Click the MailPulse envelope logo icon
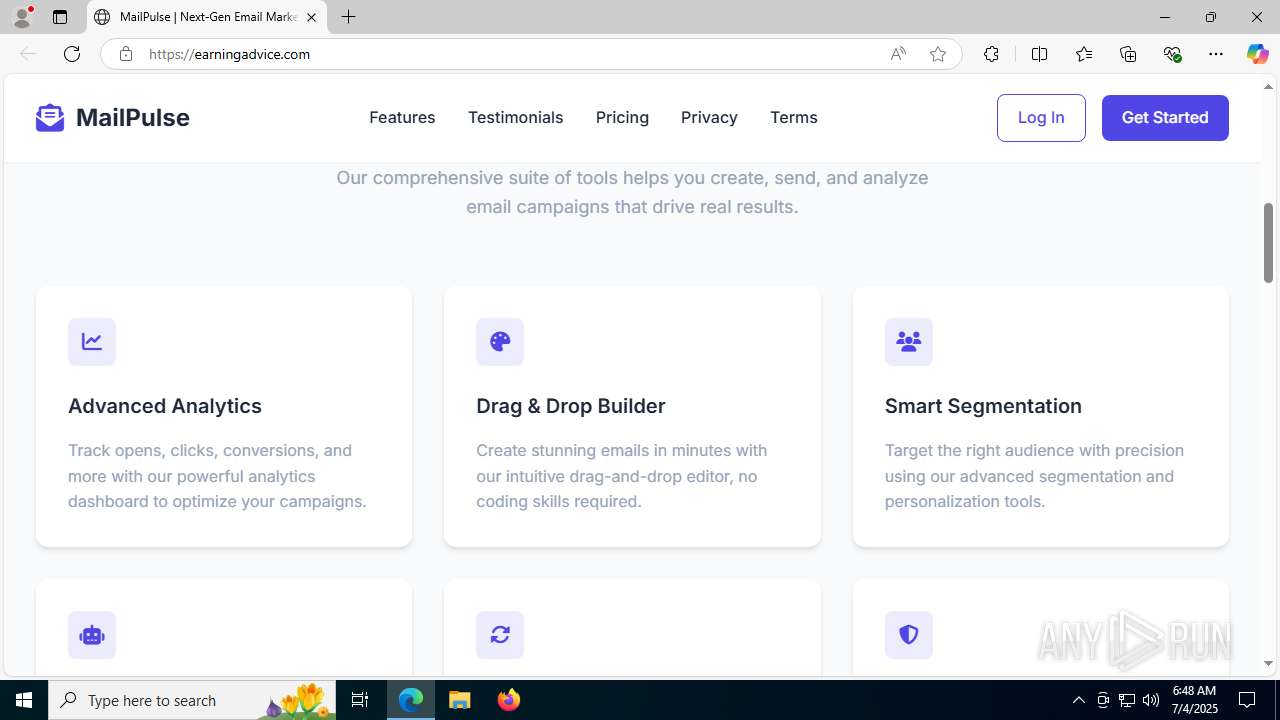1280x720 pixels. (x=50, y=117)
